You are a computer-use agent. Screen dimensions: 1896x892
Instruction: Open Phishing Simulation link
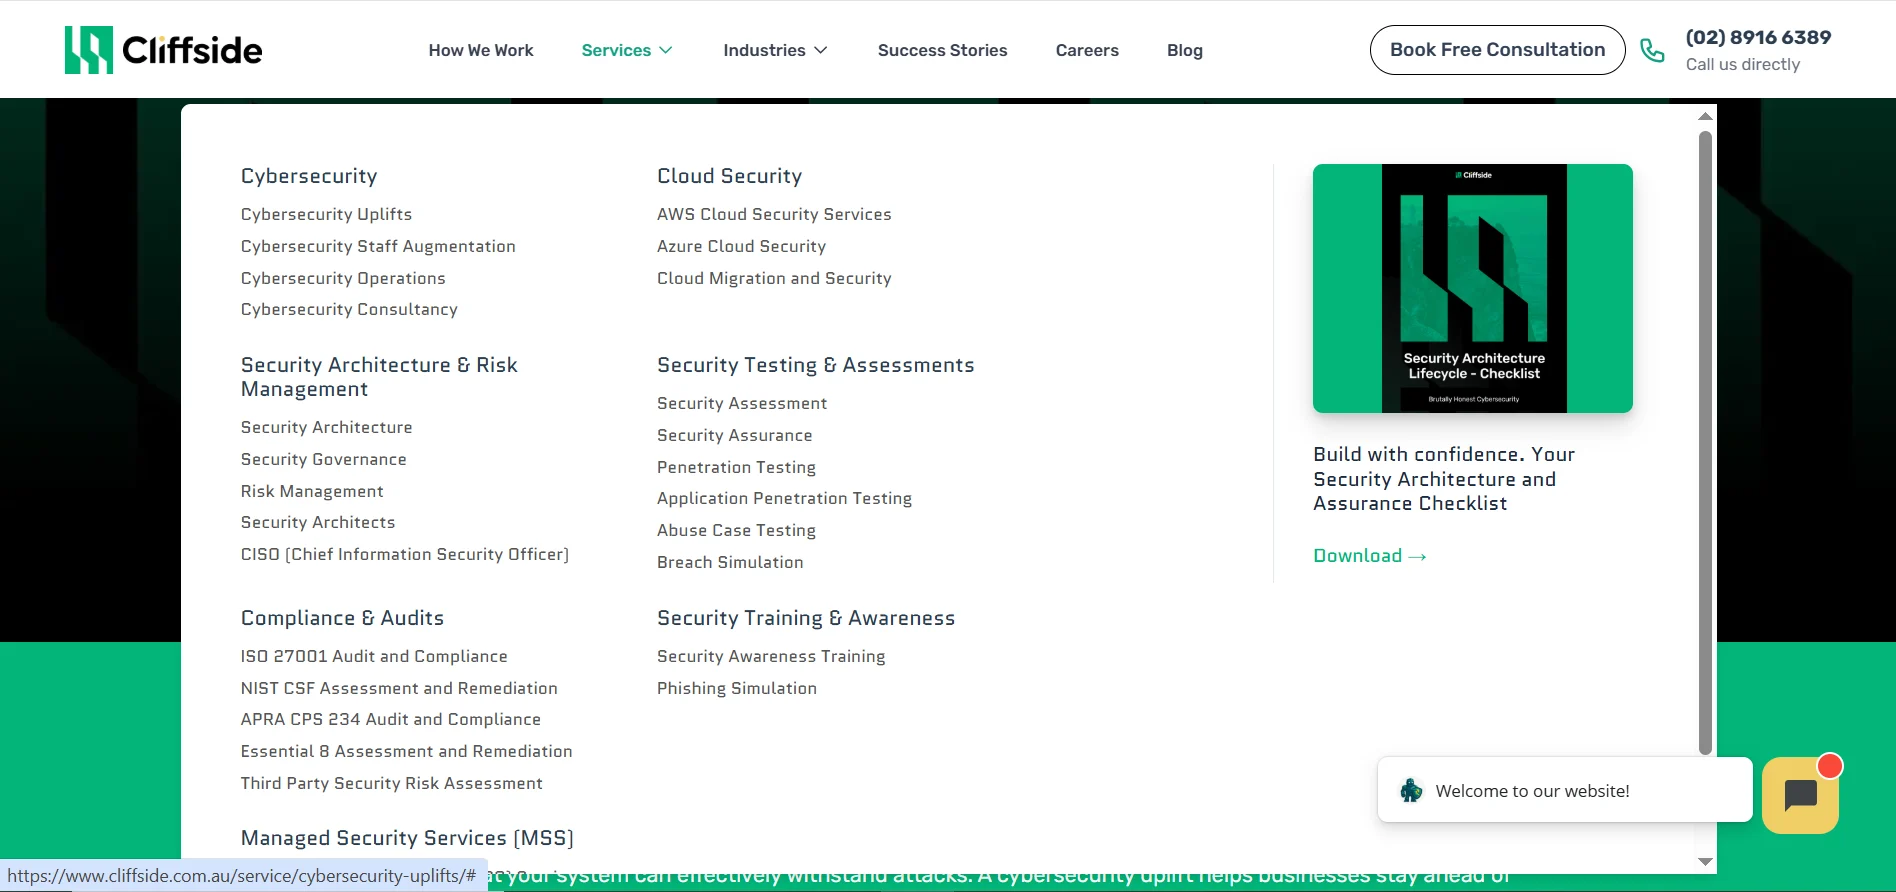(737, 688)
